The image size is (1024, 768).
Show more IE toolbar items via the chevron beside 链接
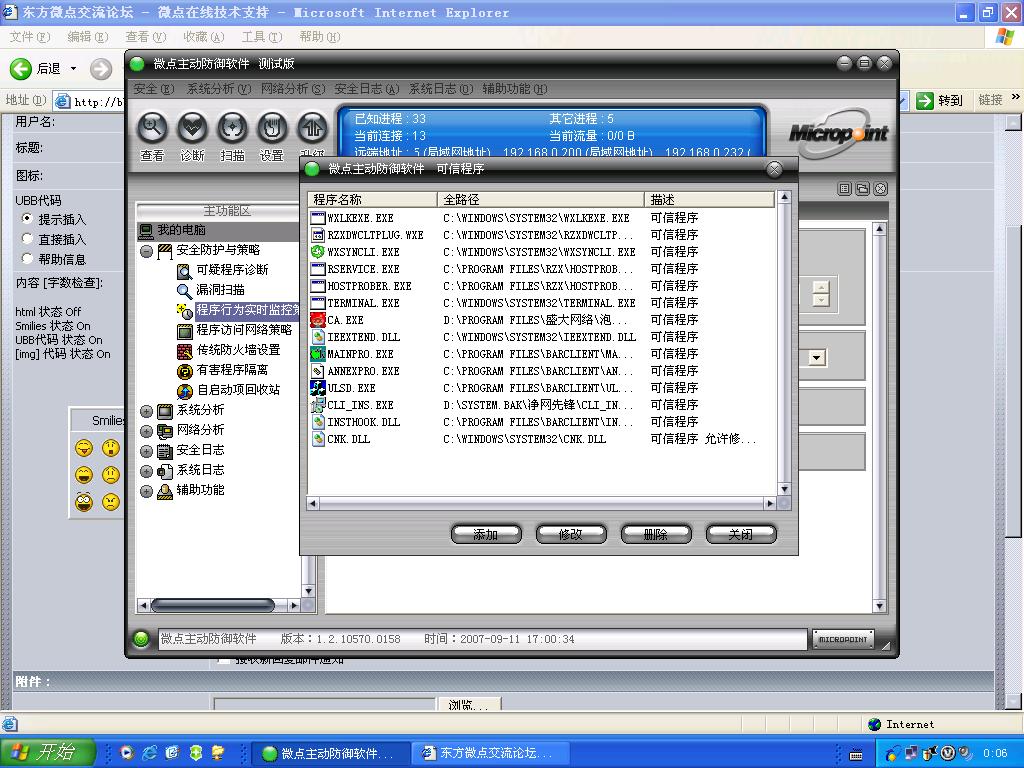click(1015, 97)
